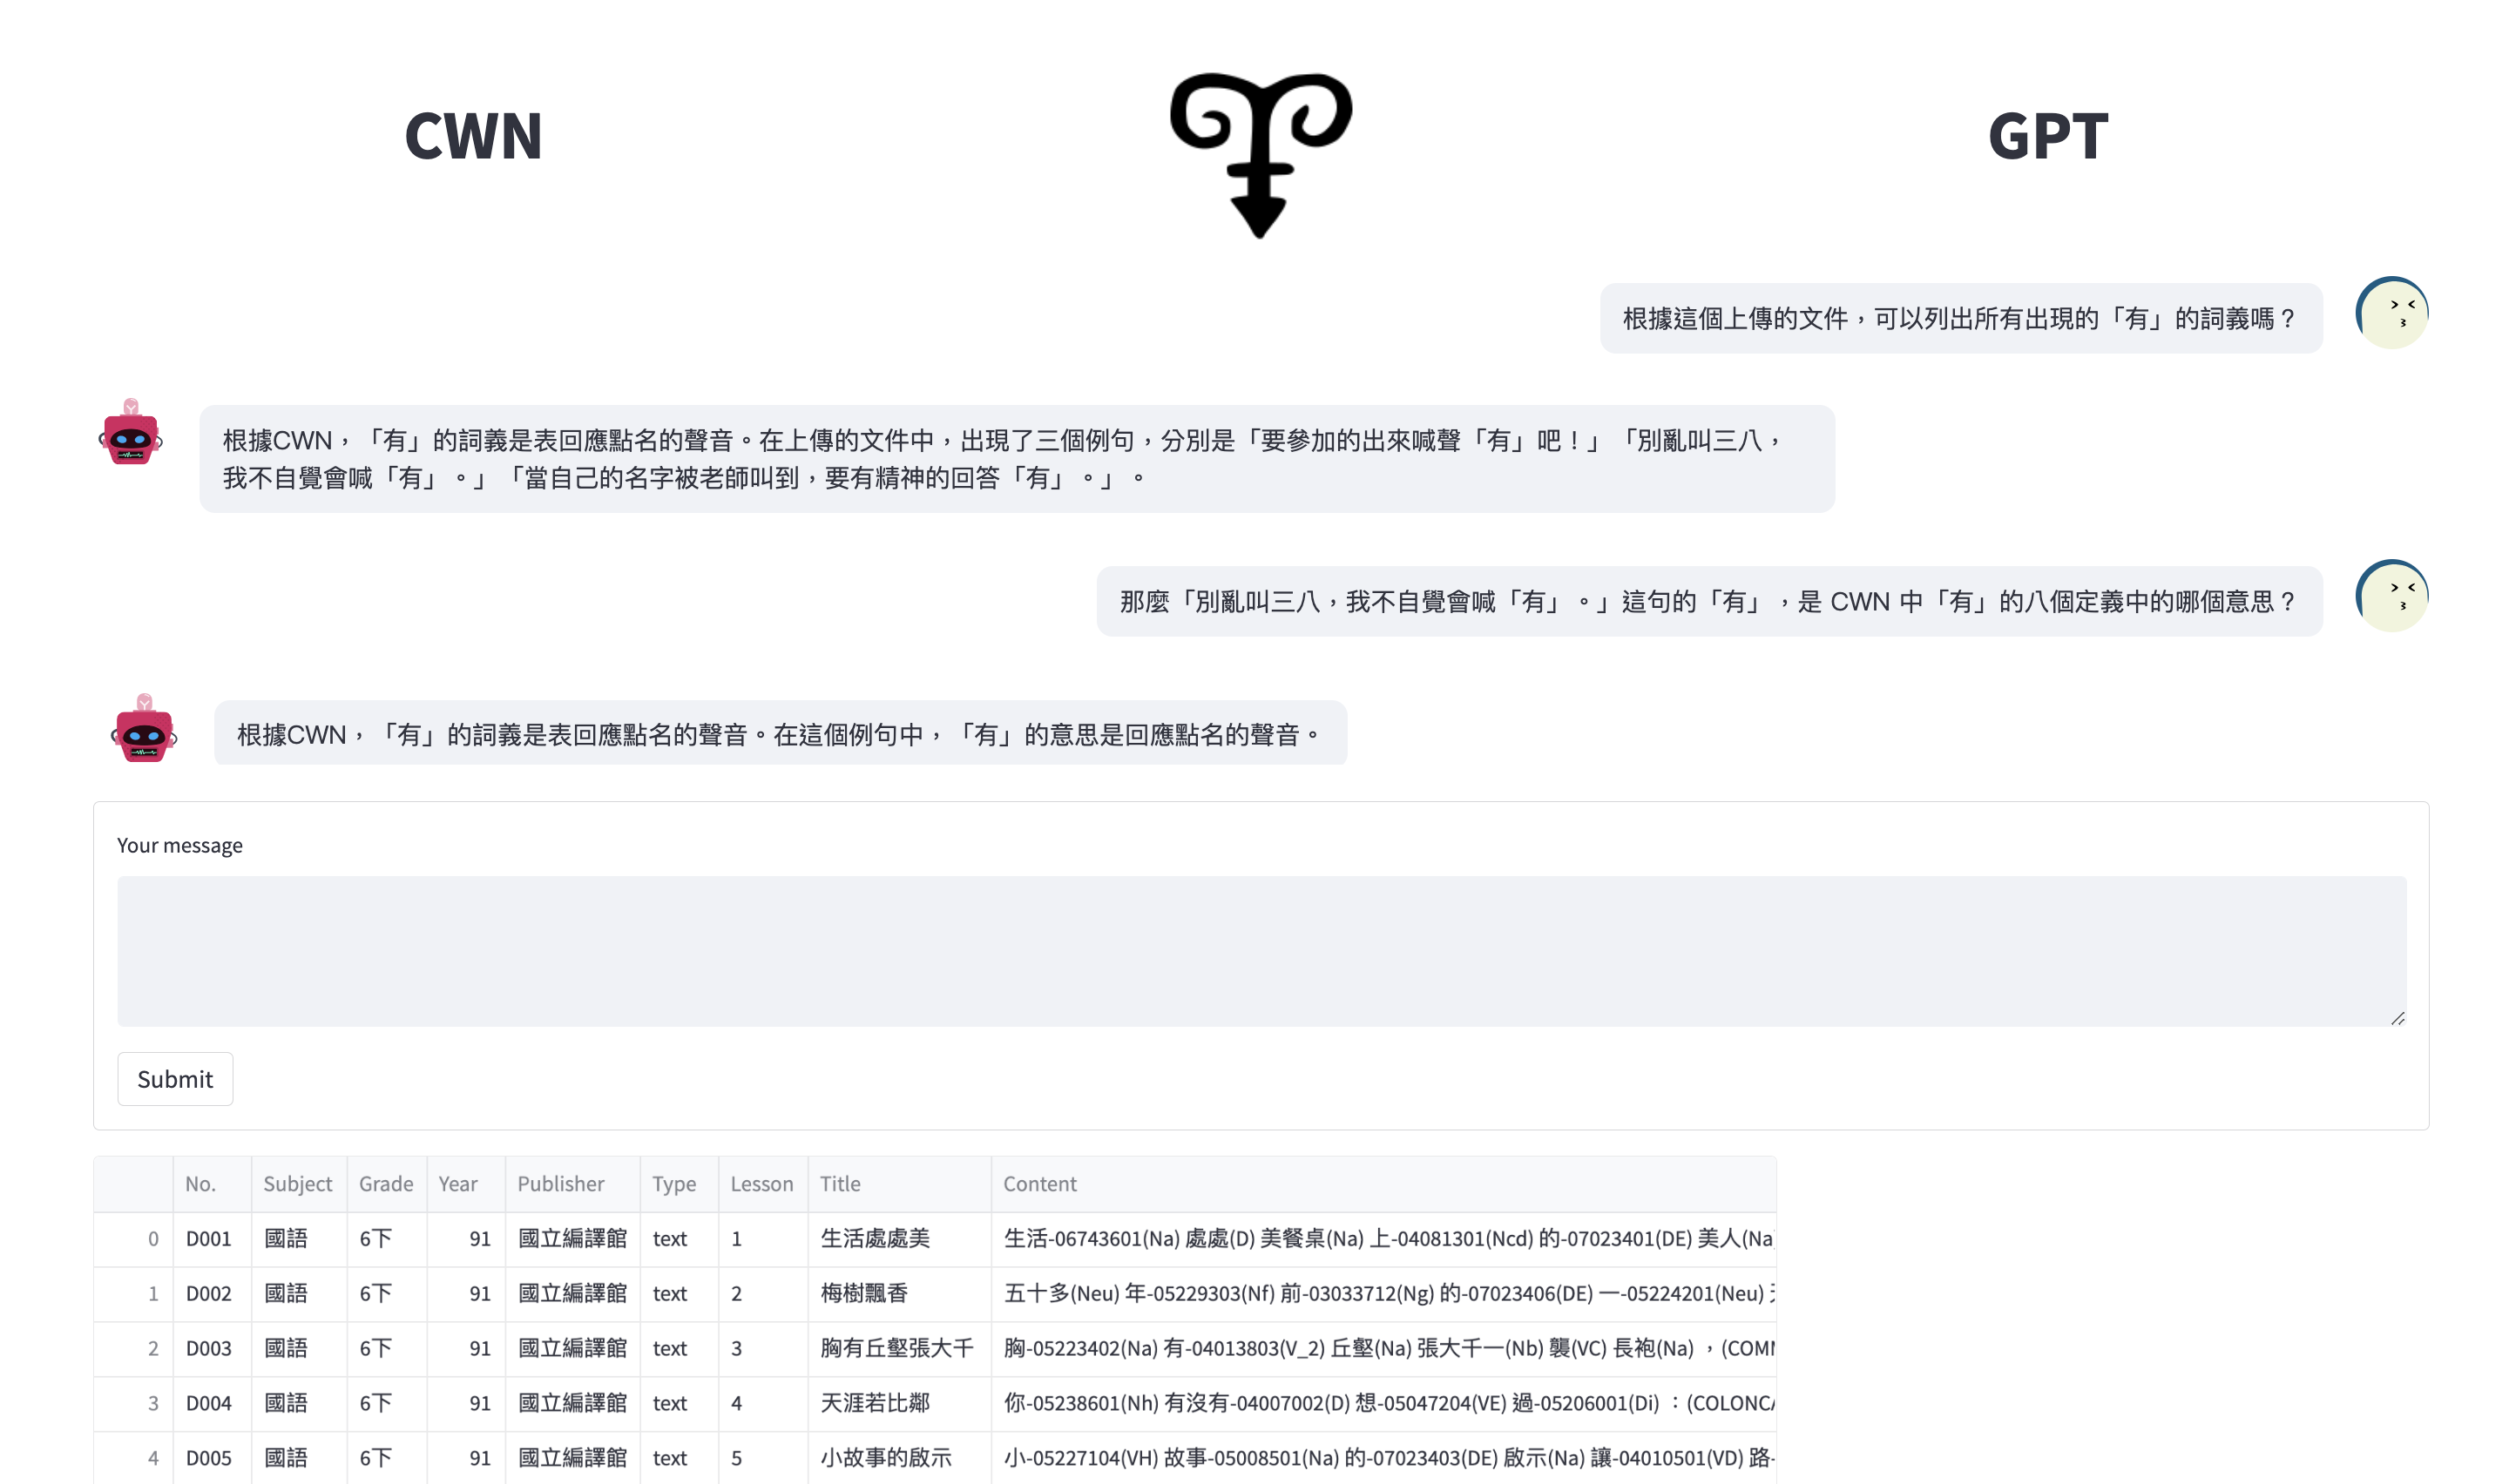Focus the Your message text area
Image resolution: width=2509 pixels, height=1484 pixels.
1260,950
